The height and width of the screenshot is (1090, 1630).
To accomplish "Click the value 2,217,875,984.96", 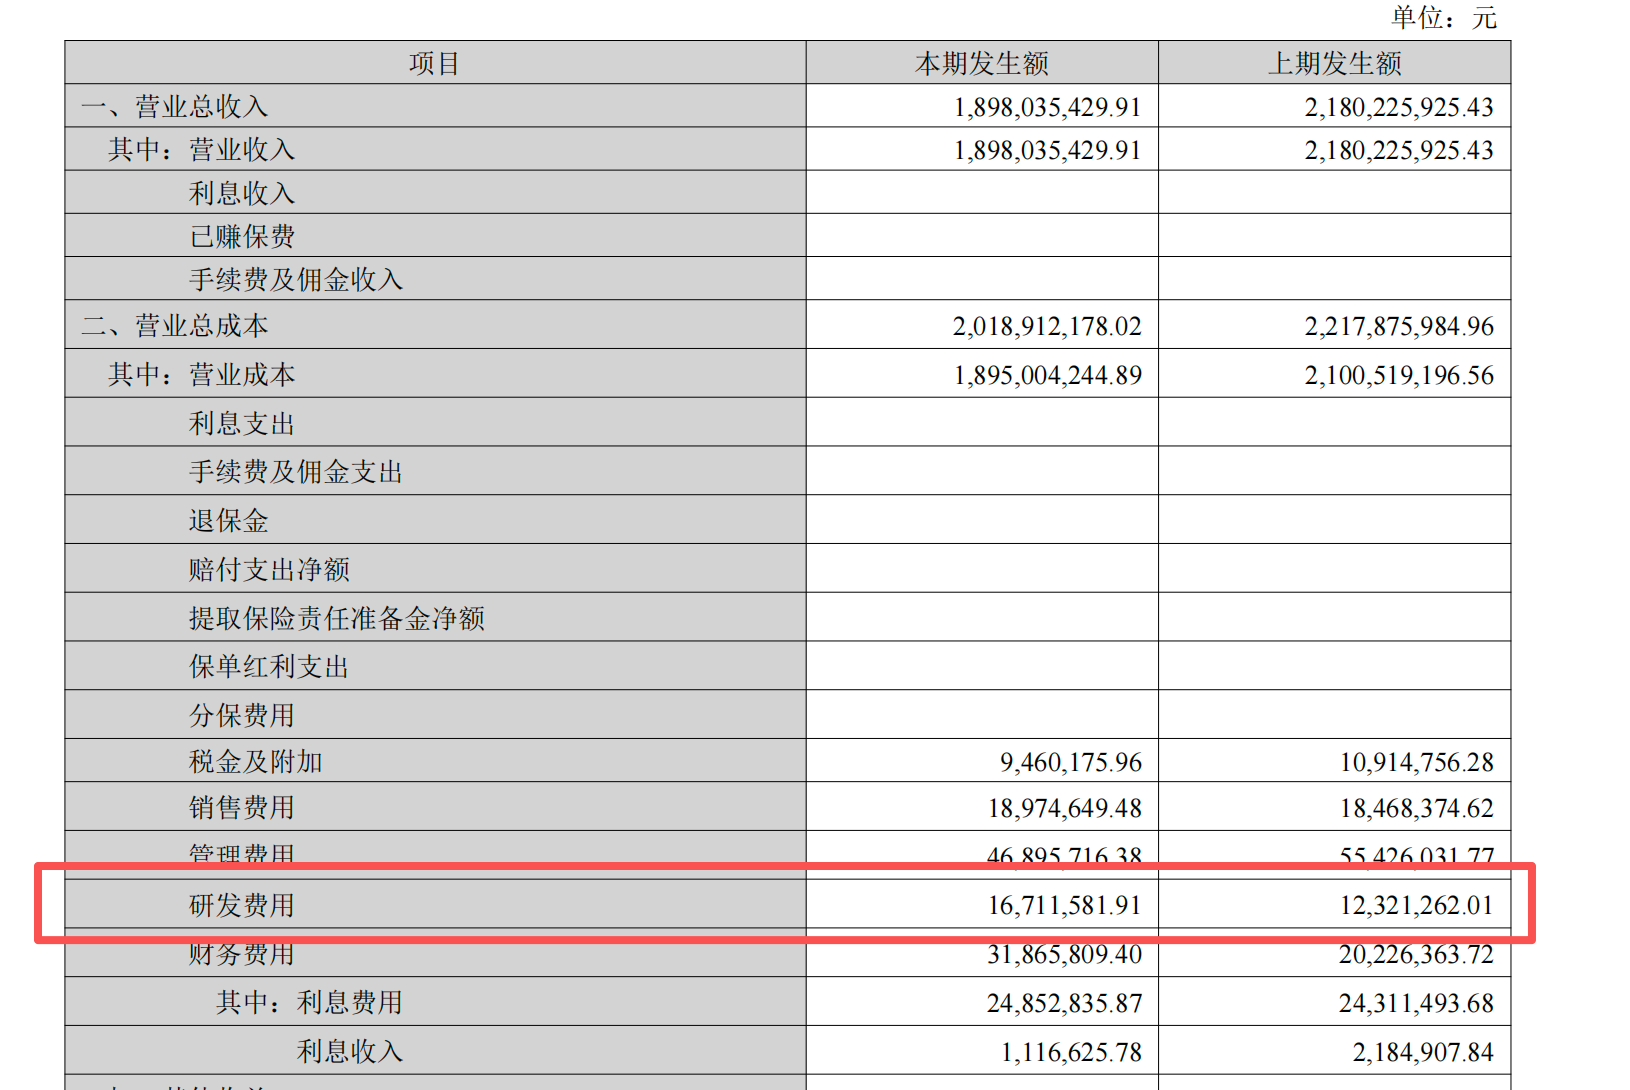I will coord(1399,326).
